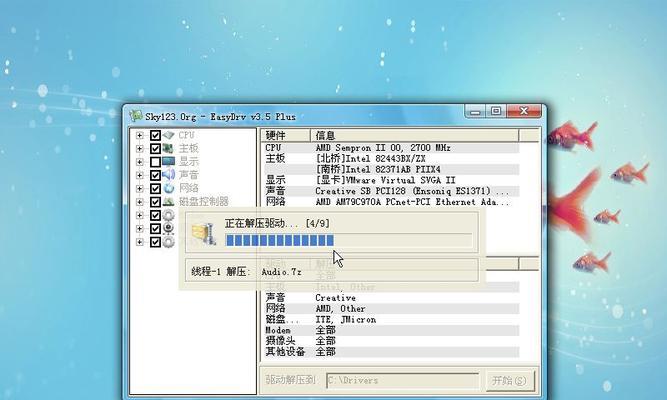
Task: Click the motherboard icon beside 主板
Action: pos(168,149)
